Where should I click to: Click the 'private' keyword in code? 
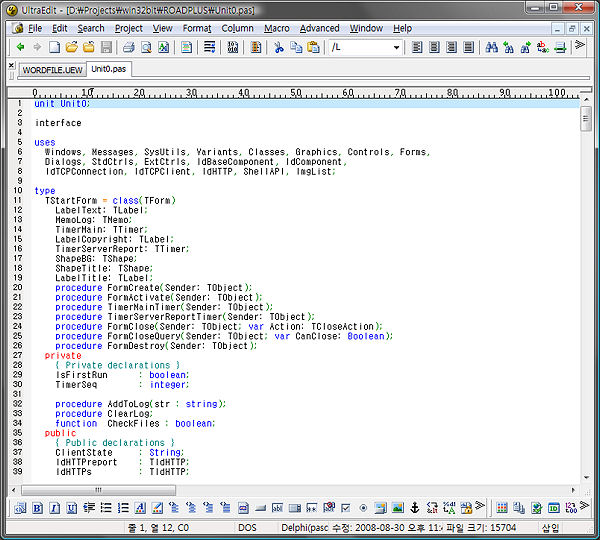pyautogui.click(x=63, y=356)
